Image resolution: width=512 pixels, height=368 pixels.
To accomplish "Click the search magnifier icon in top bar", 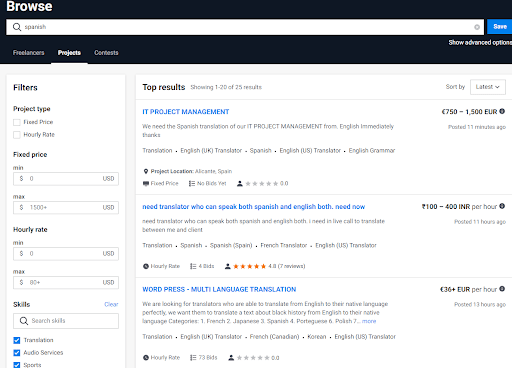I will (17, 27).
